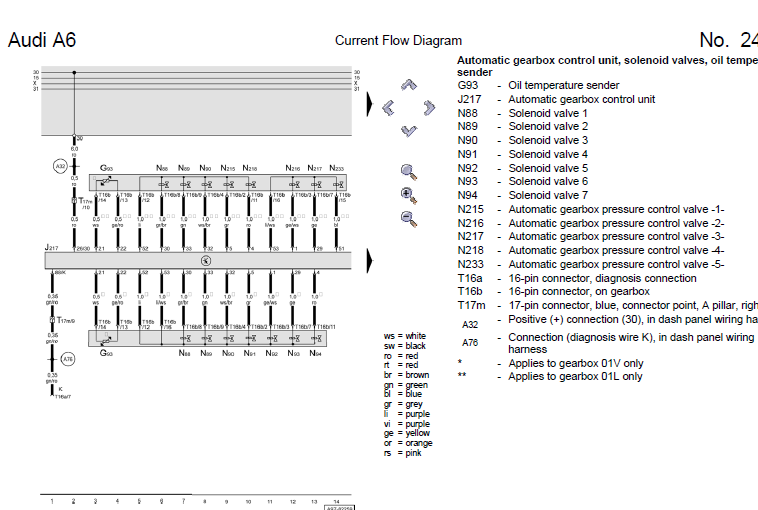758x510 pixels.
Task: Click the upper black continuation triangle marker
Action: coord(370,104)
